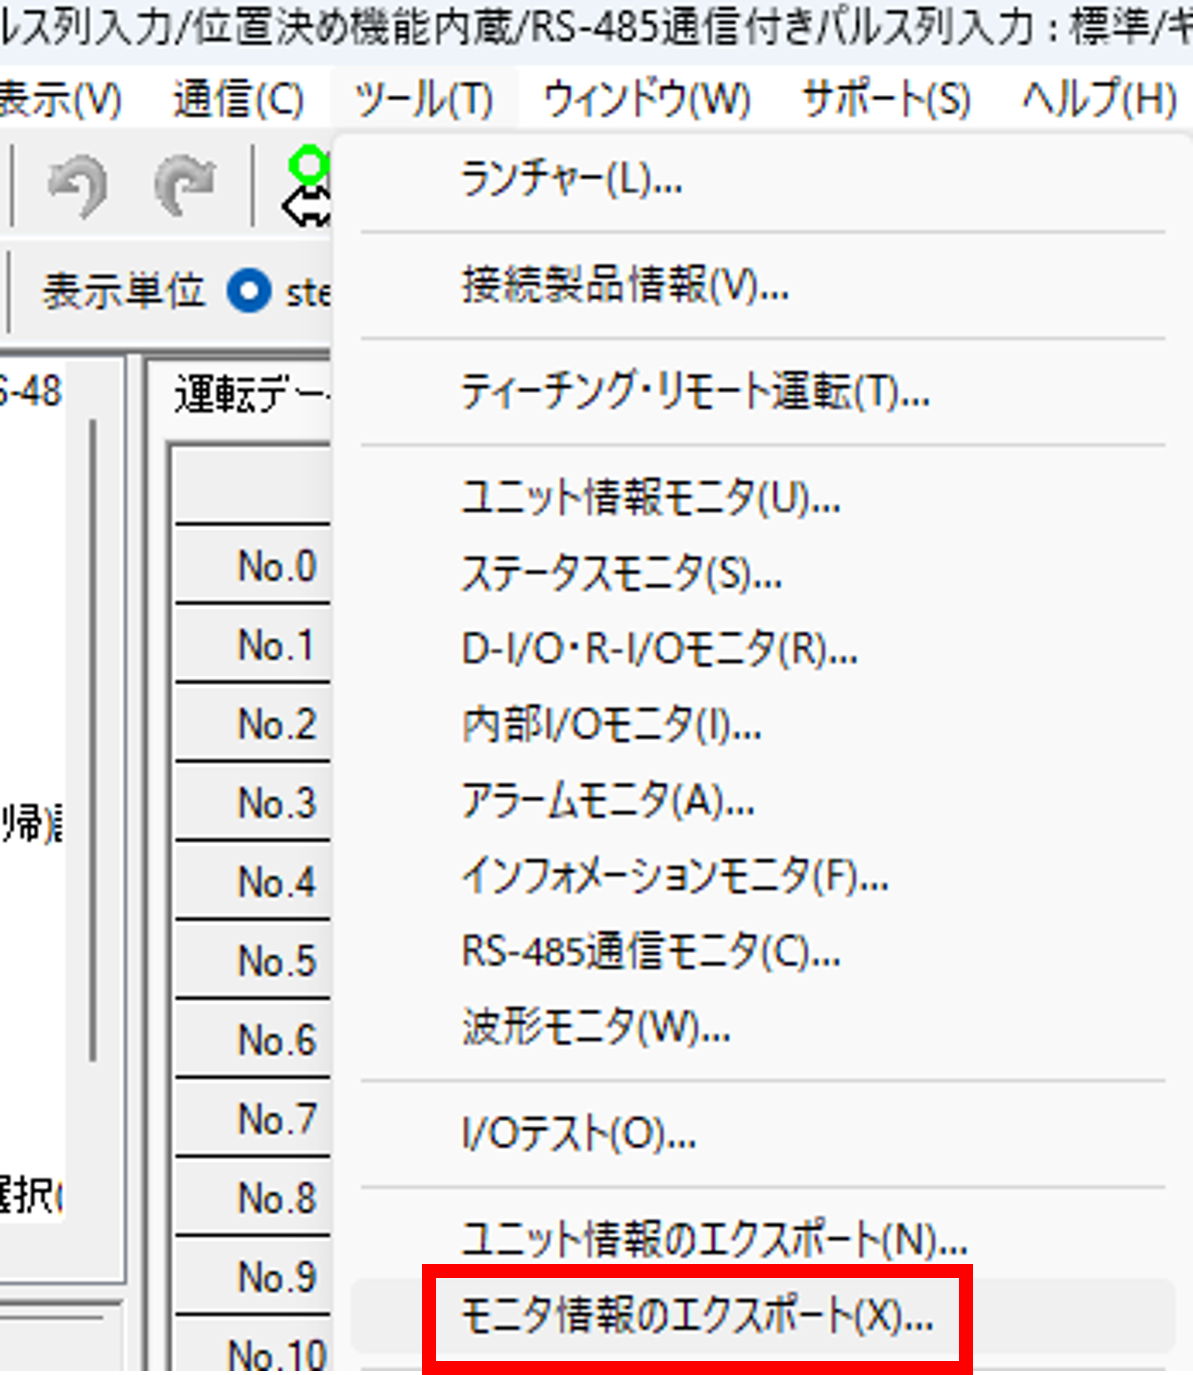Select row header No.8
The width and height of the screenshot is (1193, 1375).
[x=253, y=1197]
